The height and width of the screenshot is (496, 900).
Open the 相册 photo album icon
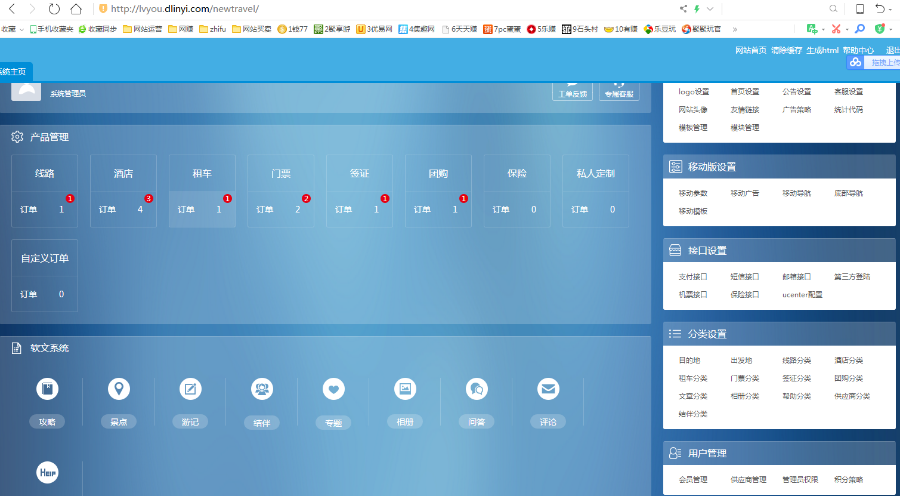click(x=405, y=389)
